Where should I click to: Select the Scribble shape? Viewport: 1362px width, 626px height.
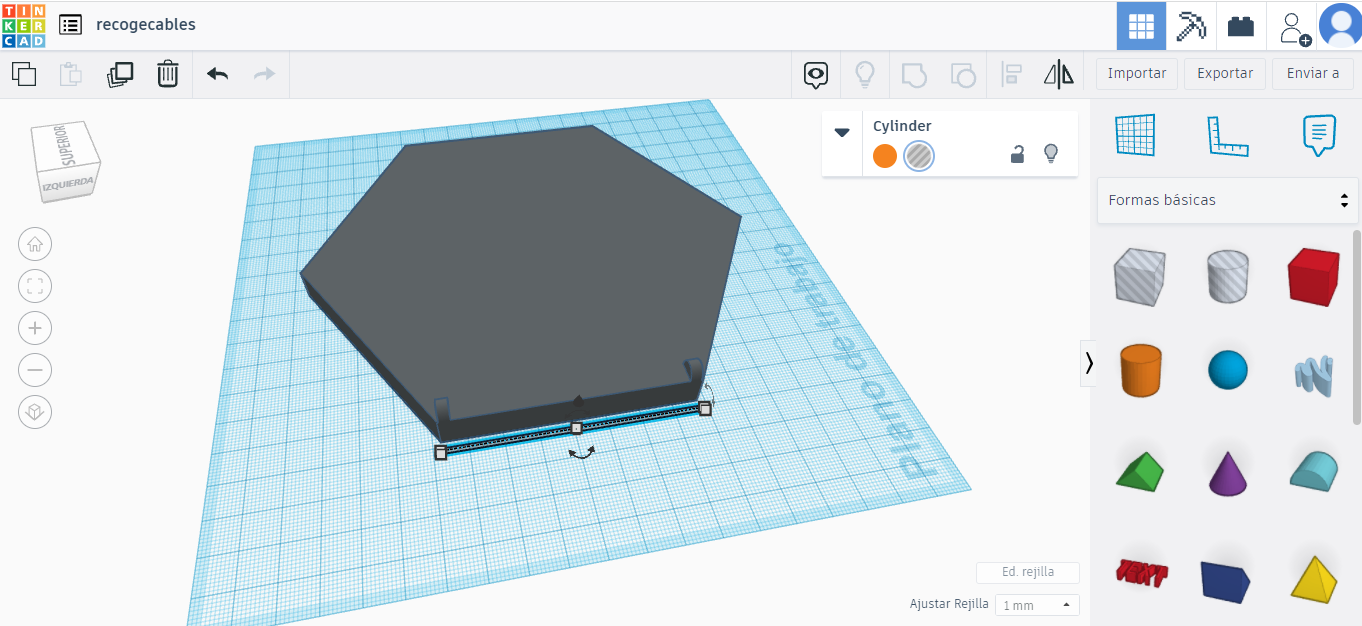[x=1313, y=375]
